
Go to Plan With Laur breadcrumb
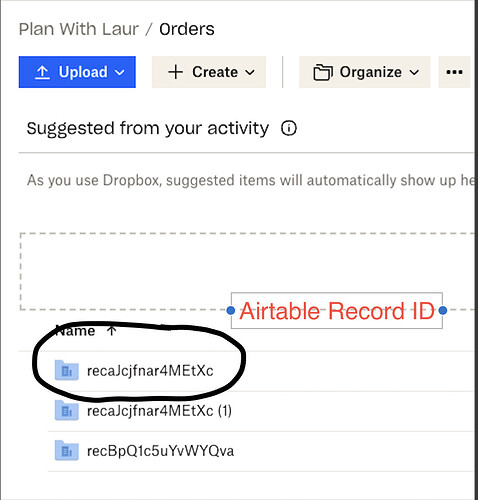79,29
